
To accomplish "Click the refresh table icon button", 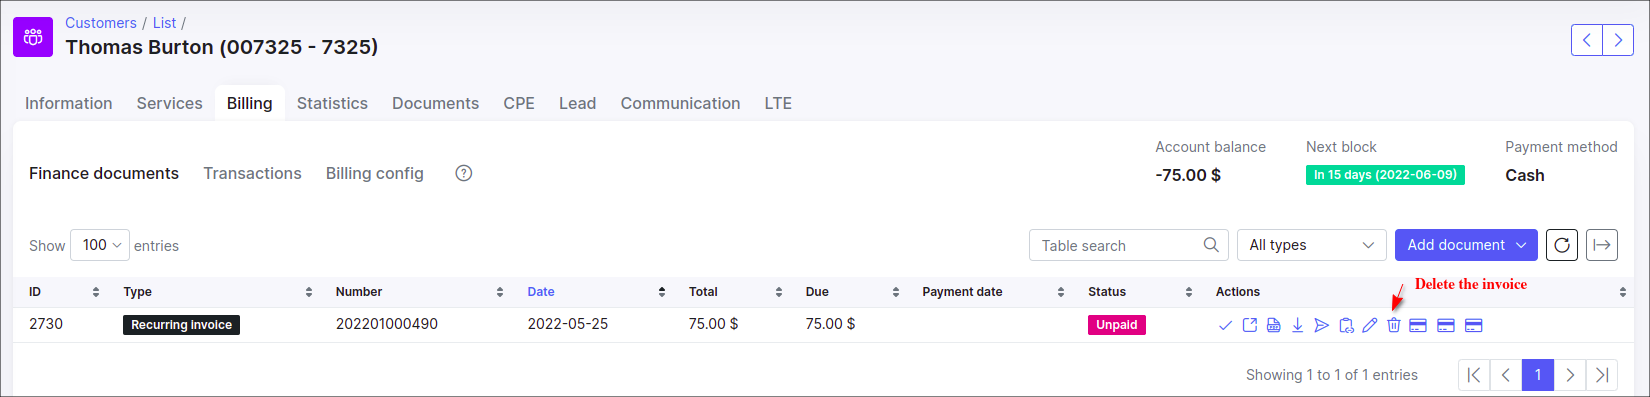I will pyautogui.click(x=1562, y=245).
